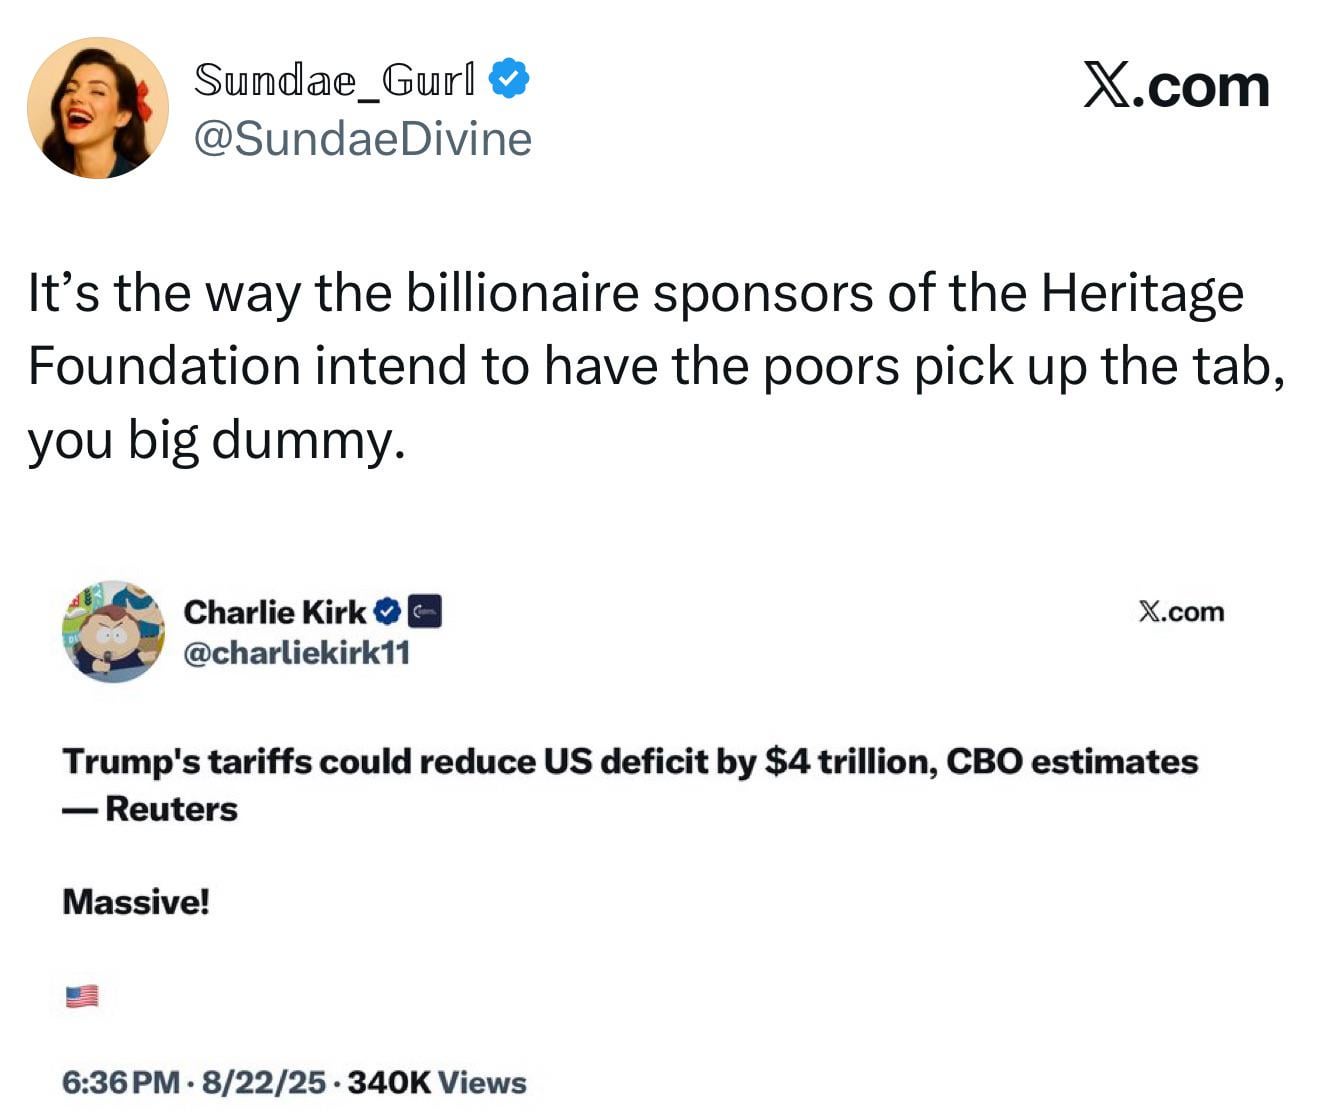Open Charlie Kirk's cartoon avatar
The image size is (1320, 1119).
tap(113, 632)
